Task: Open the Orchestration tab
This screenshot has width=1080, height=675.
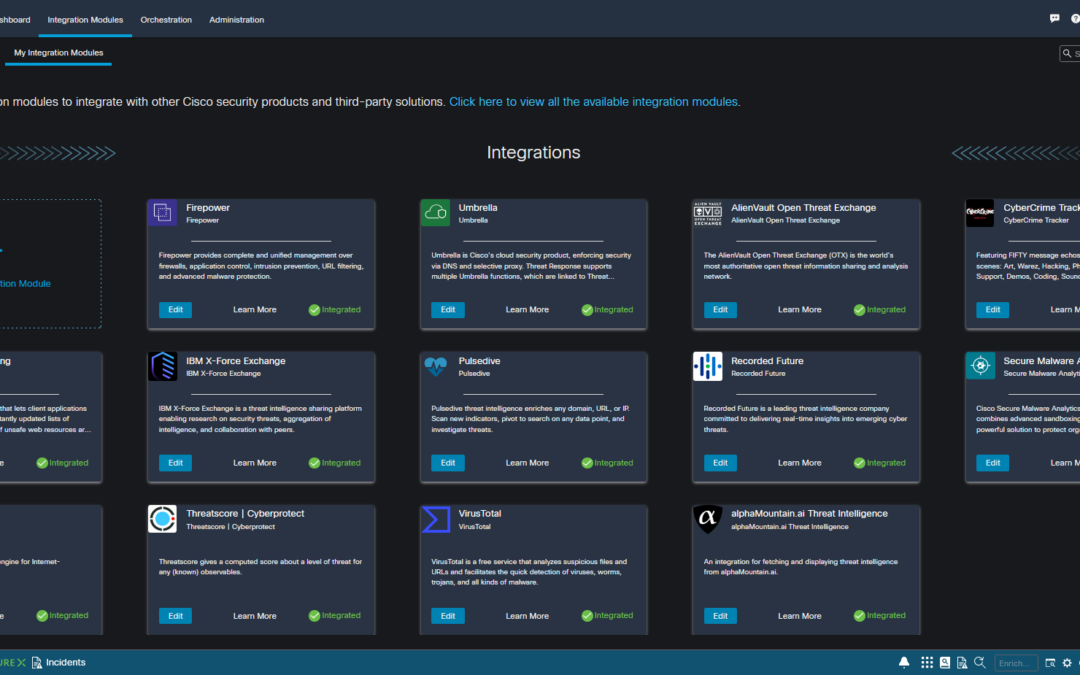Action: coord(166,20)
